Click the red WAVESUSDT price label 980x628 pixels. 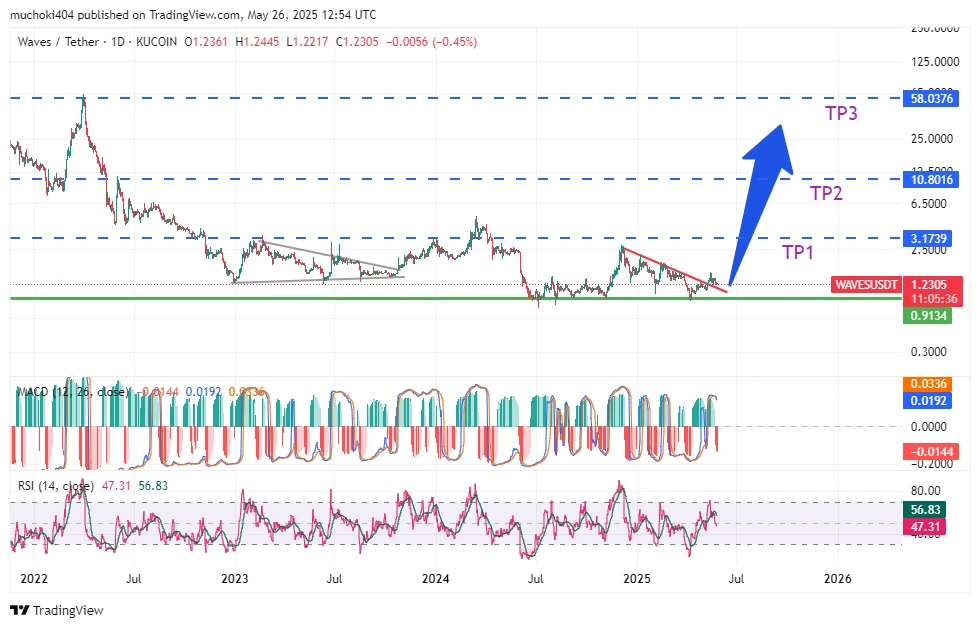[866, 284]
